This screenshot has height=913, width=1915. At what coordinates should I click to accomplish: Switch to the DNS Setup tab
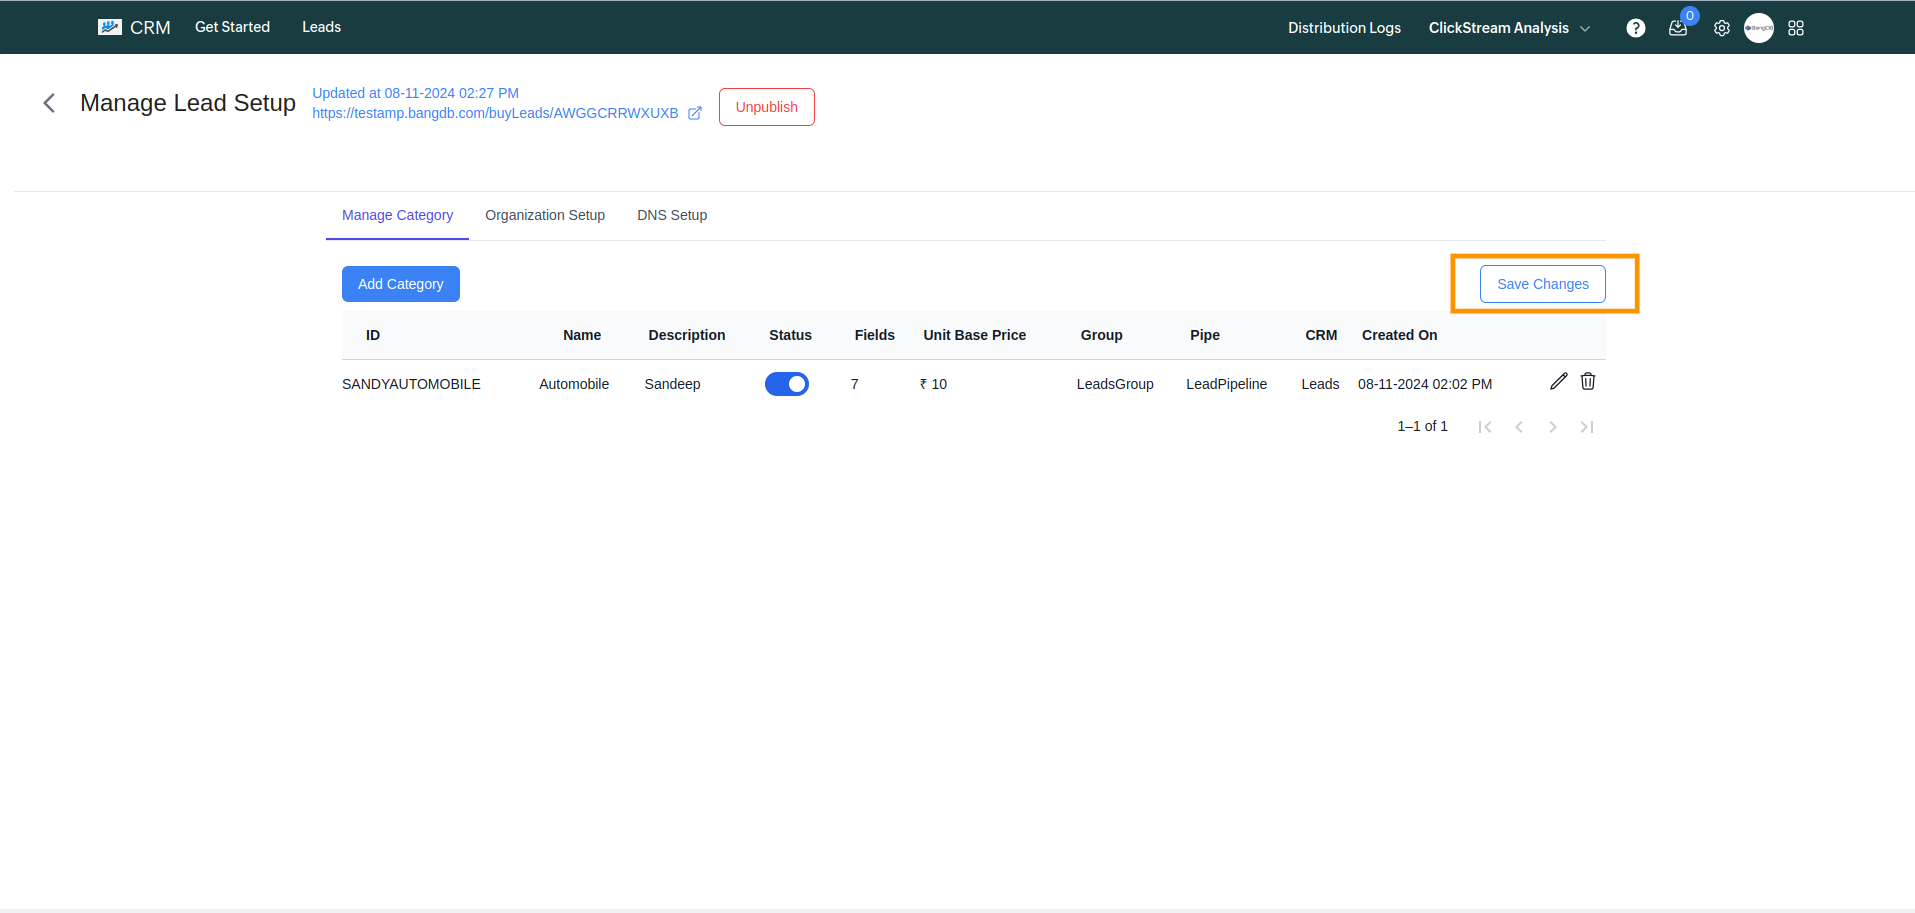coord(672,215)
